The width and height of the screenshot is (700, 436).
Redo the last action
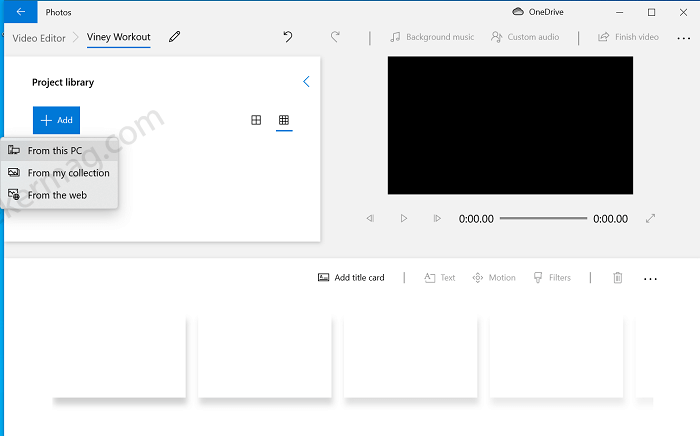click(x=335, y=37)
